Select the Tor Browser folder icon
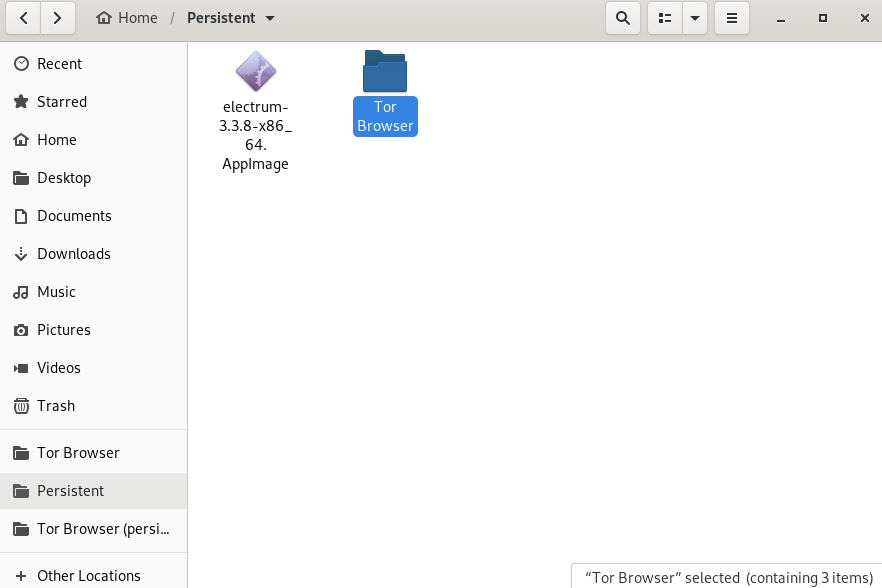The width and height of the screenshot is (882, 588). pos(385,71)
